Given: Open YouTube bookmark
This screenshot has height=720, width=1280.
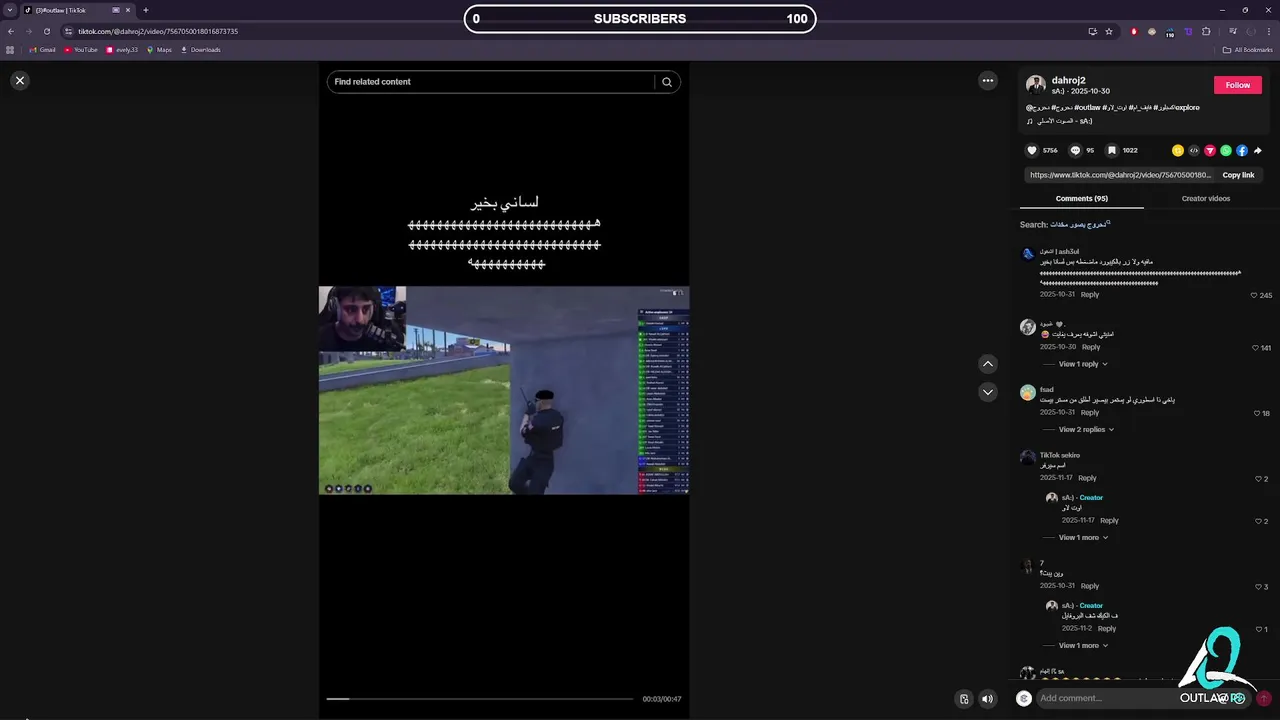Looking at the screenshot, I should 80,50.
